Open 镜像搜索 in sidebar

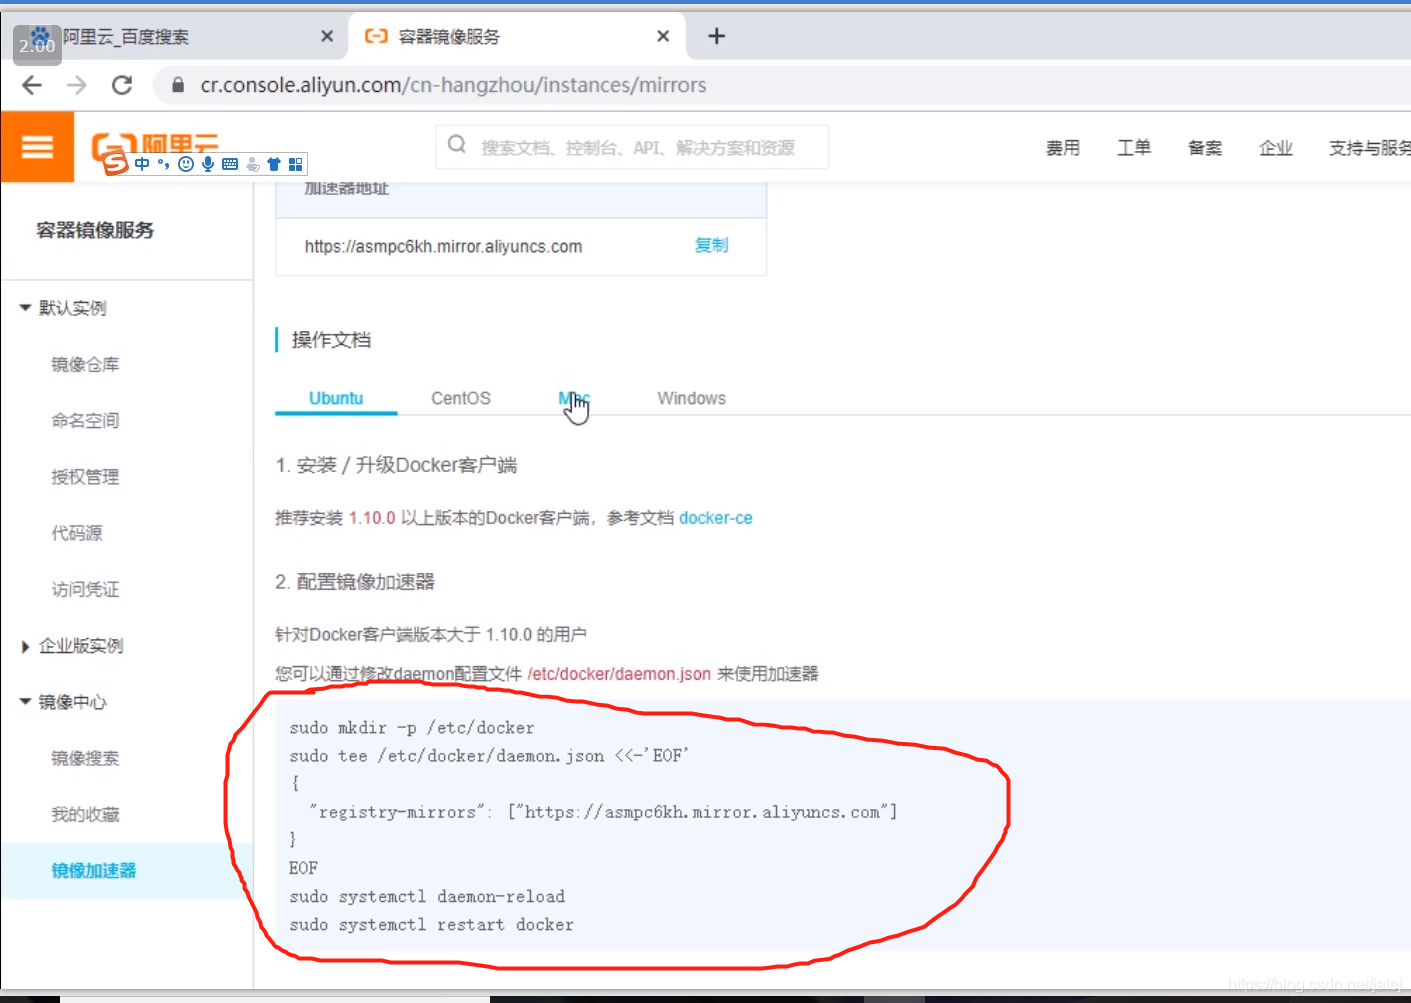pos(85,758)
